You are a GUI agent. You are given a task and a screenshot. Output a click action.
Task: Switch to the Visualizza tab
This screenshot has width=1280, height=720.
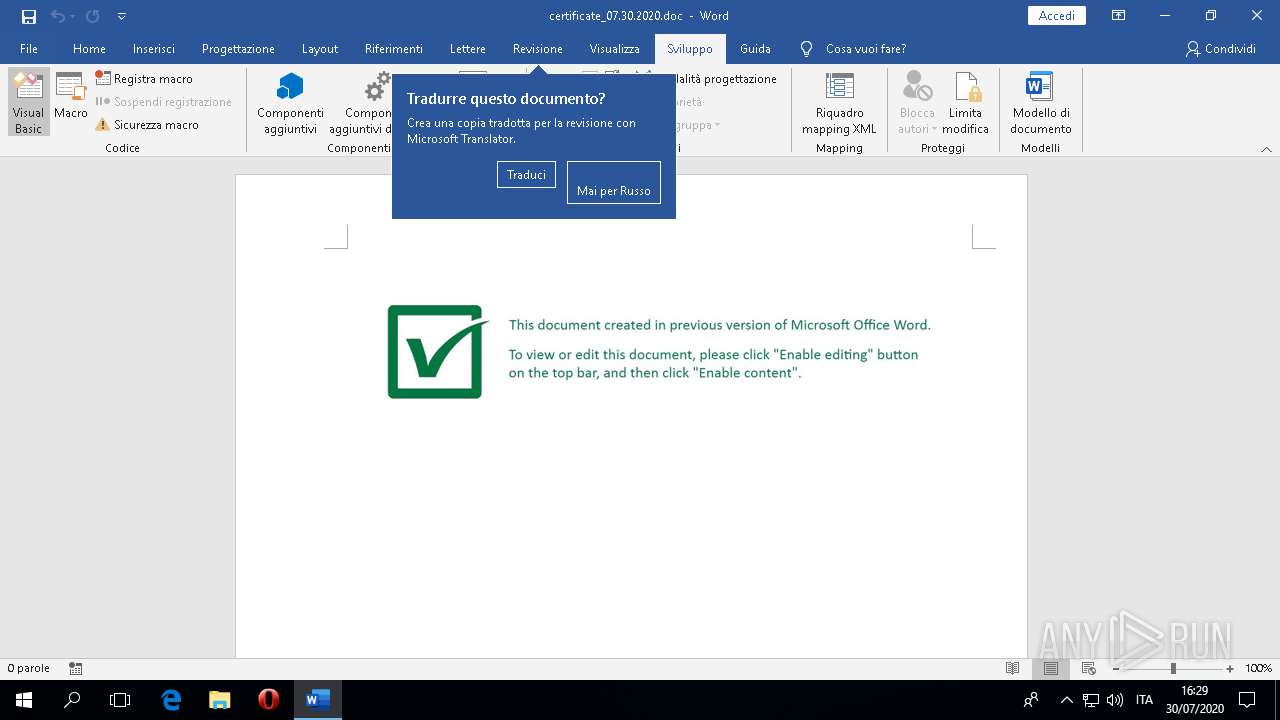615,49
